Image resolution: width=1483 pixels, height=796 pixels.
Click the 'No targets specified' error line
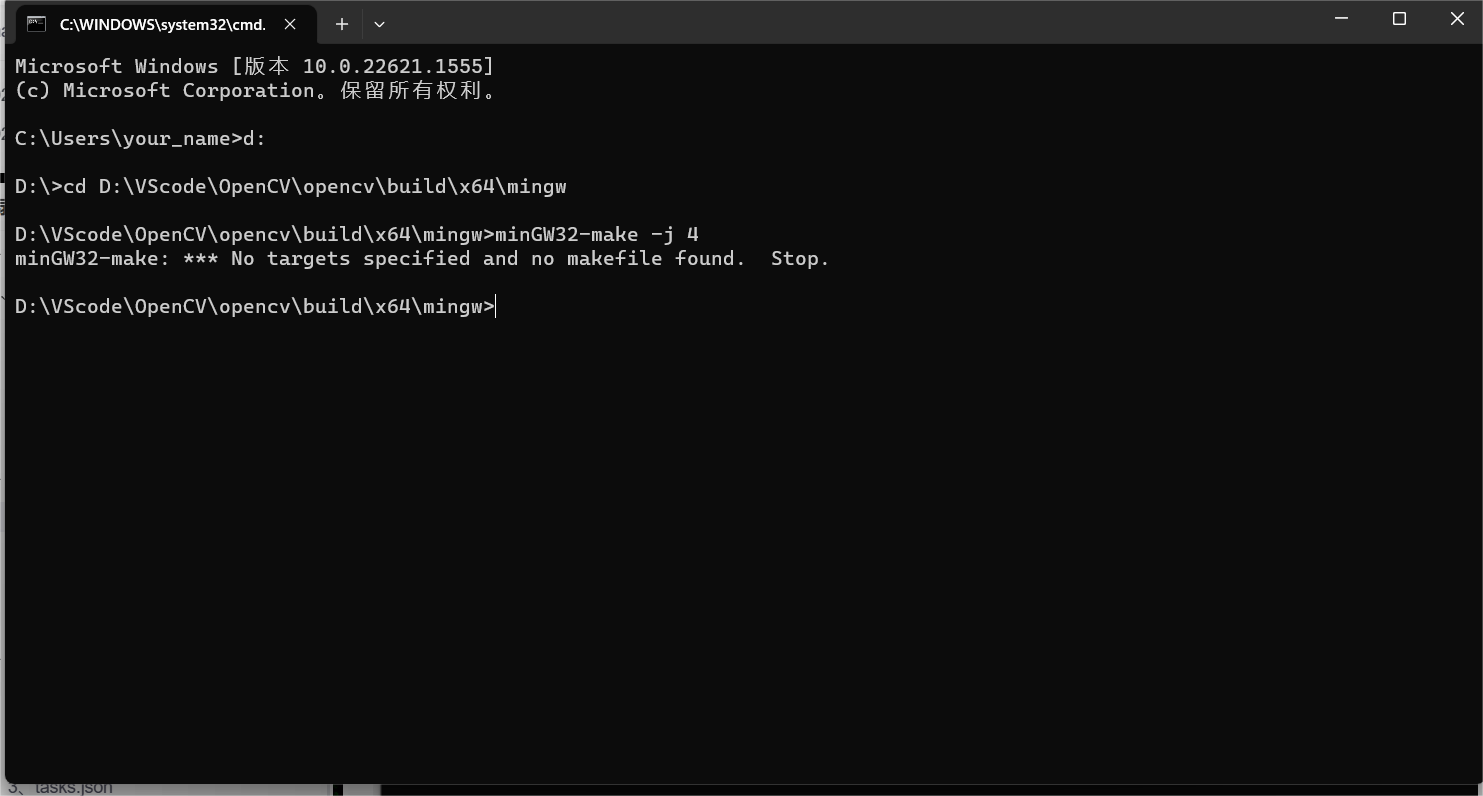[x=420, y=258]
